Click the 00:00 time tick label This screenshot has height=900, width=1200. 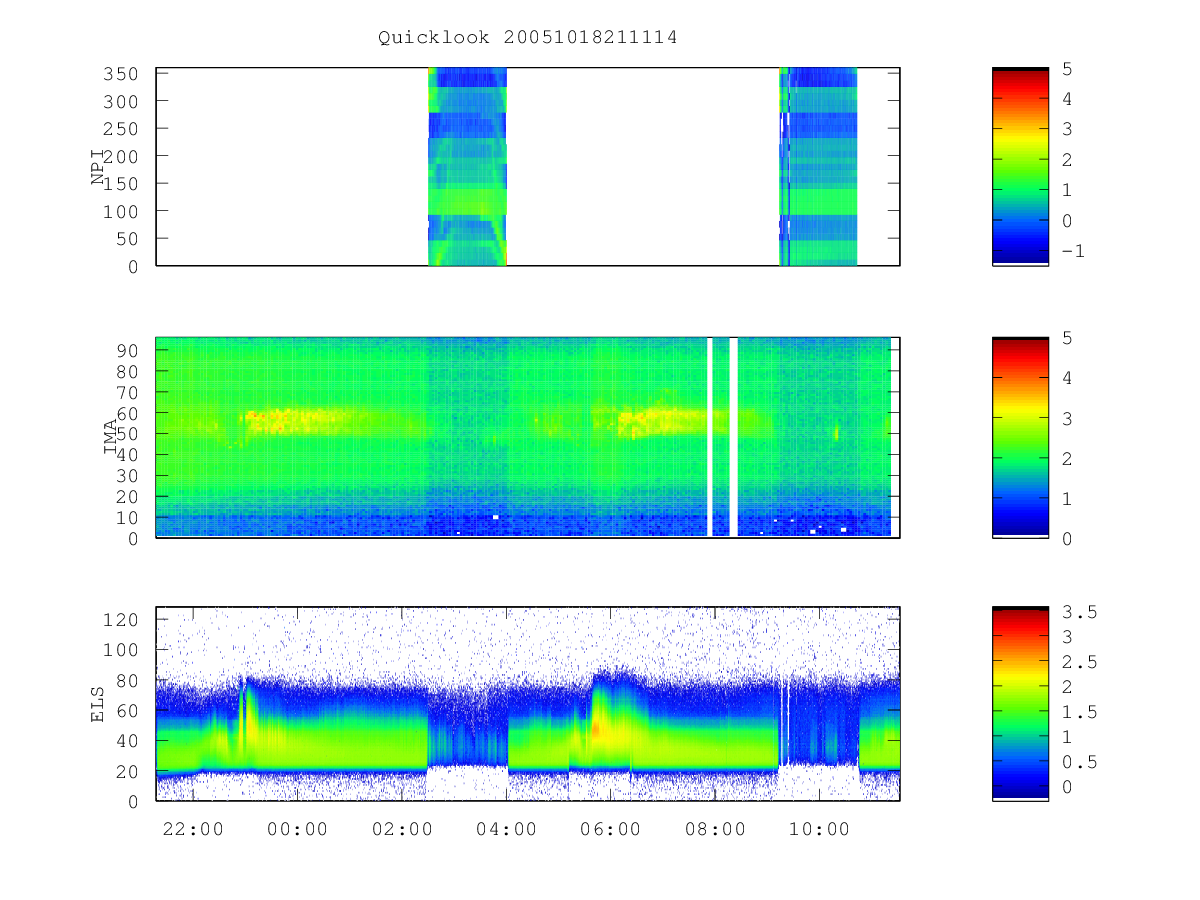[297, 829]
